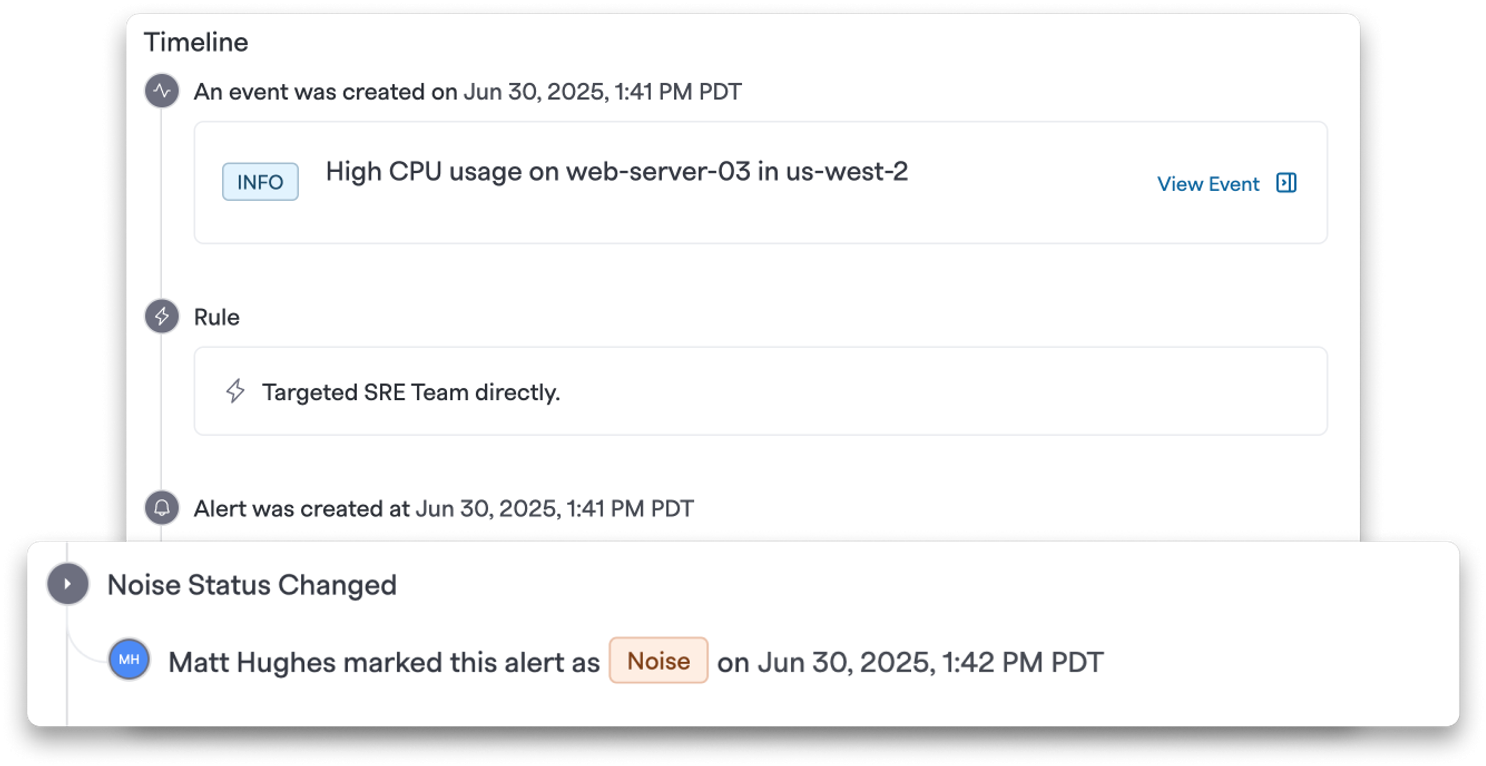
Task: Click the Noise Status Changed heading
Action: tap(252, 585)
